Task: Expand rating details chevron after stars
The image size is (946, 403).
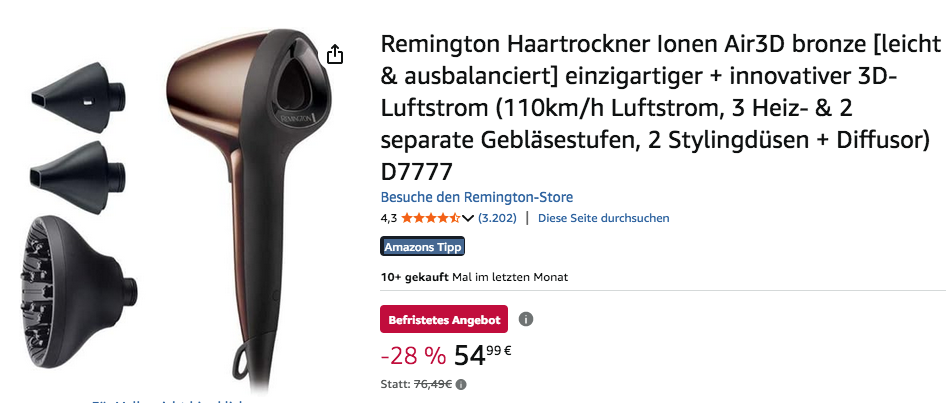Action: 468,218
